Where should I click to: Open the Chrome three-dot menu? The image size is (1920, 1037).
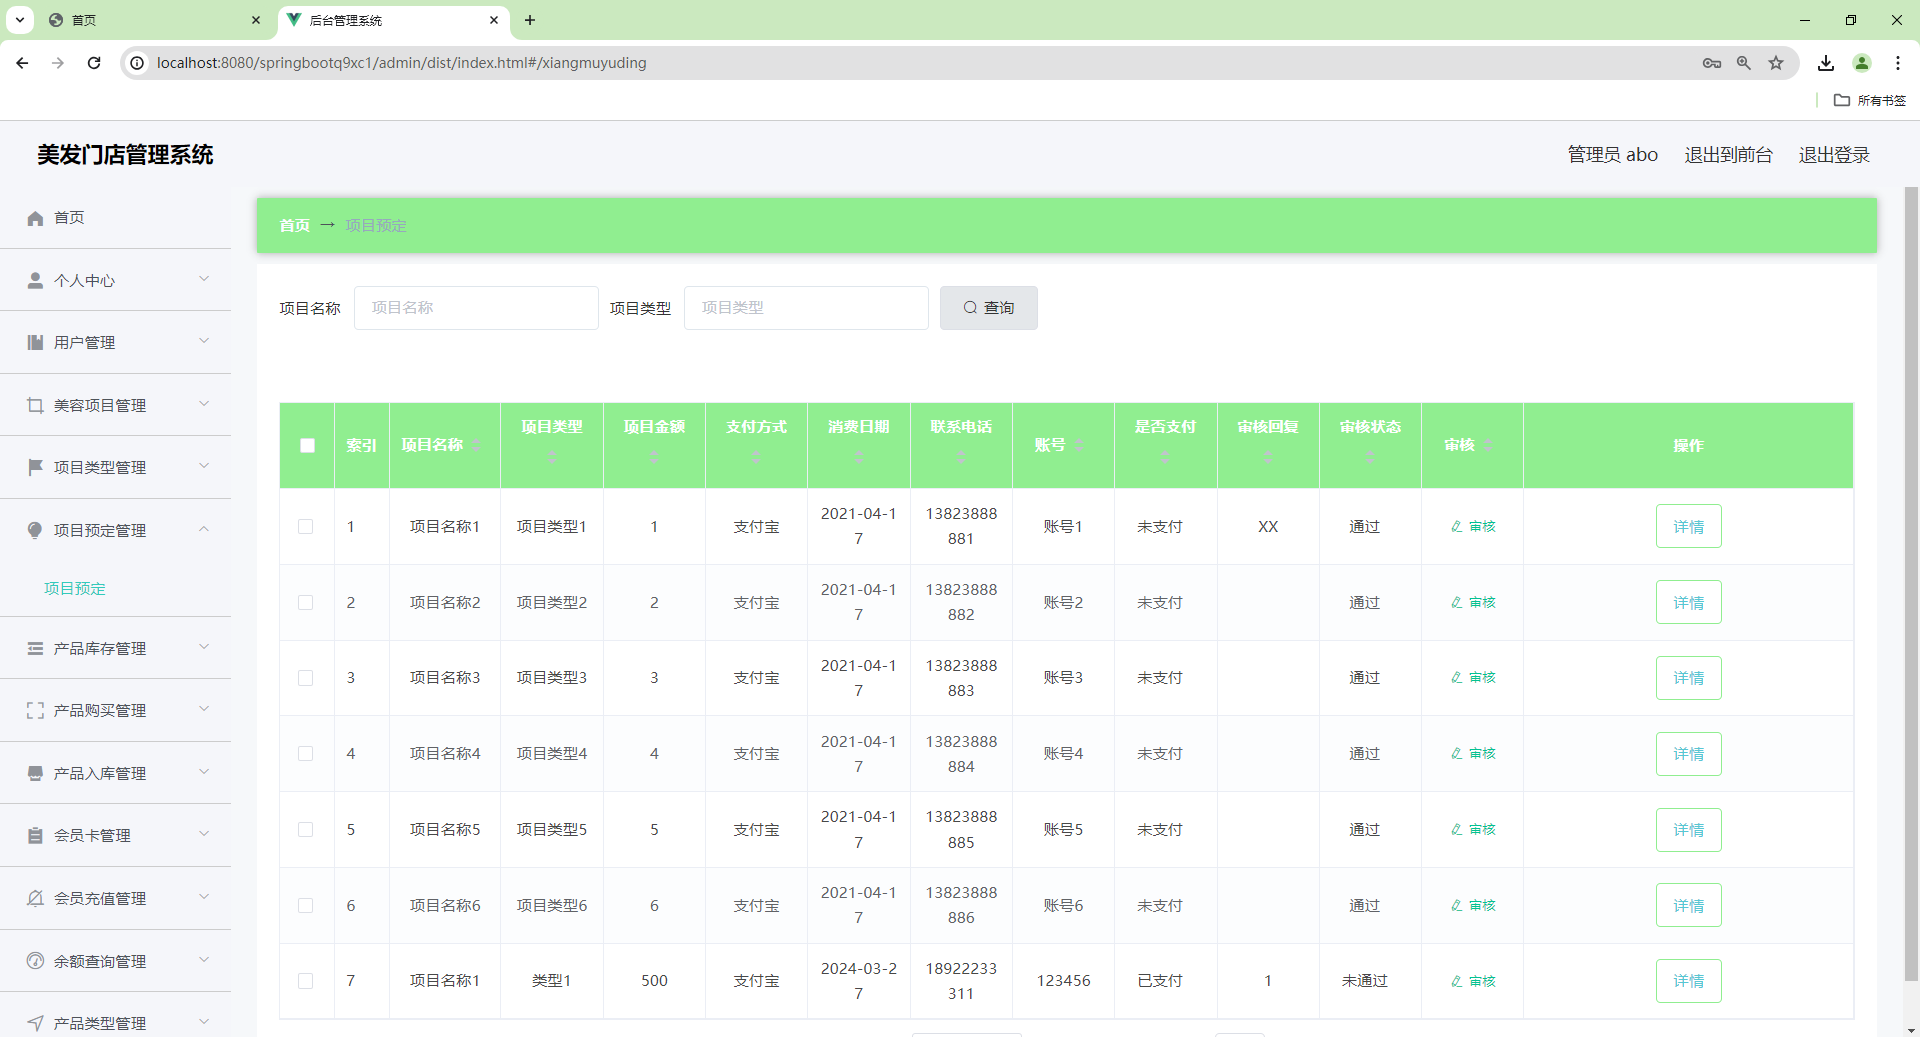[x=1898, y=63]
